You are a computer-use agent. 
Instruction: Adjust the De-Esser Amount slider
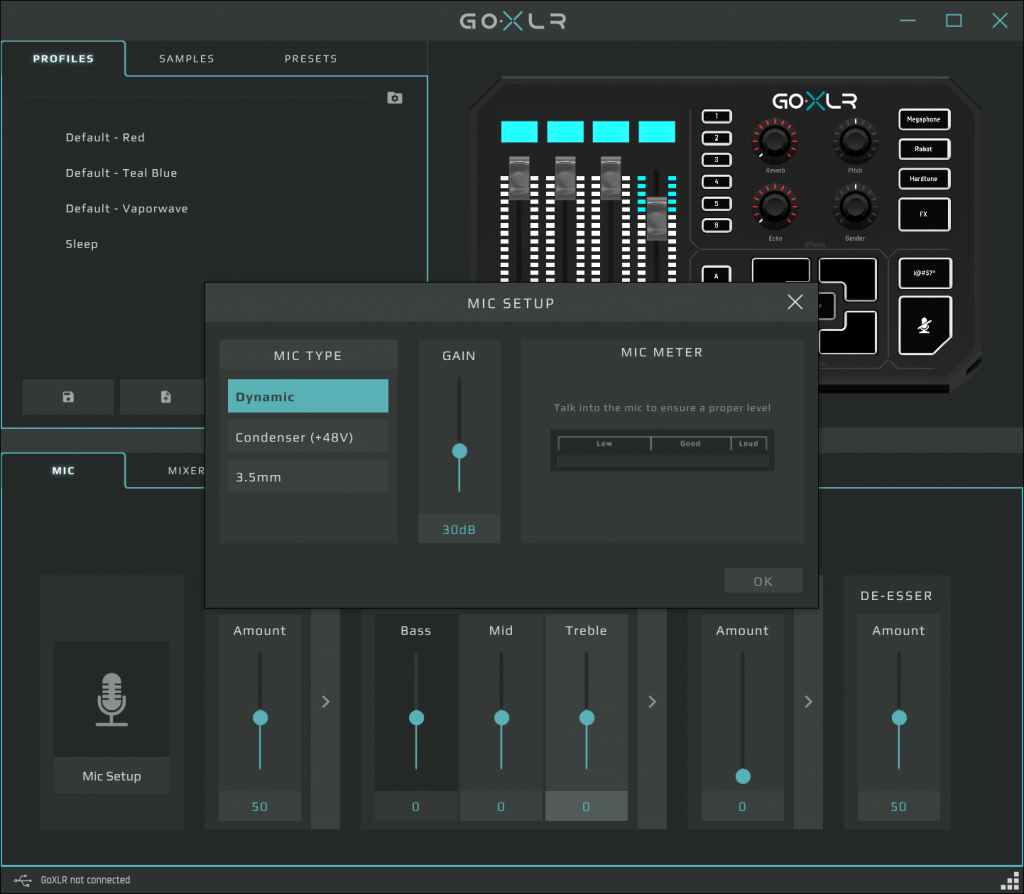899,718
